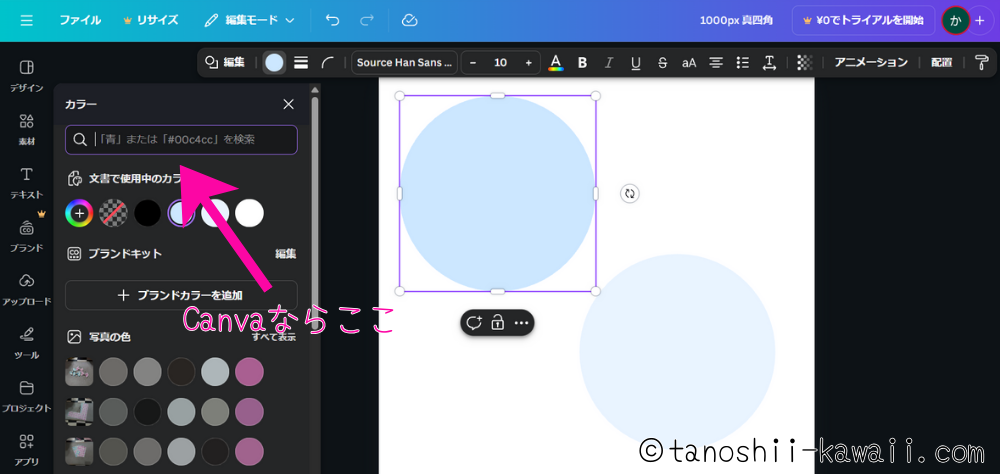Select the black color swatch
1000x474 pixels.
pyautogui.click(x=147, y=212)
